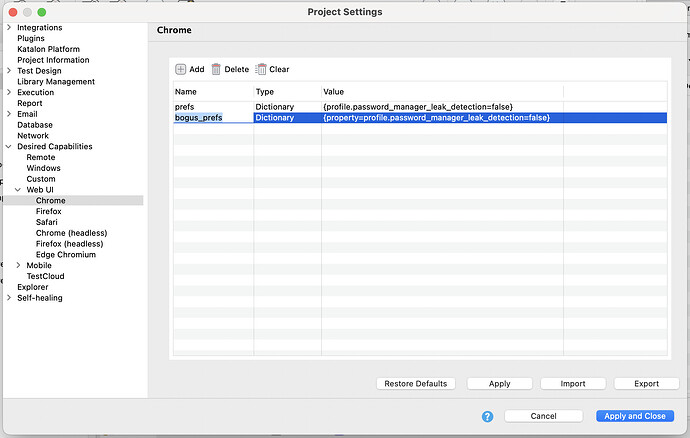Screen dimensions: 690x438
Task: Click the Dictionary type of prefs row
Action: pyautogui.click(x=287, y=107)
